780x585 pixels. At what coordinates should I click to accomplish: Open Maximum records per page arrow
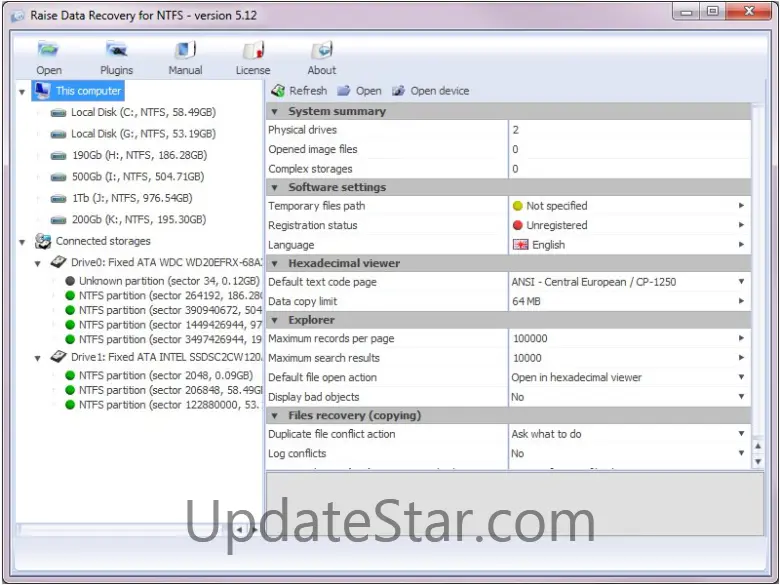(x=741, y=338)
